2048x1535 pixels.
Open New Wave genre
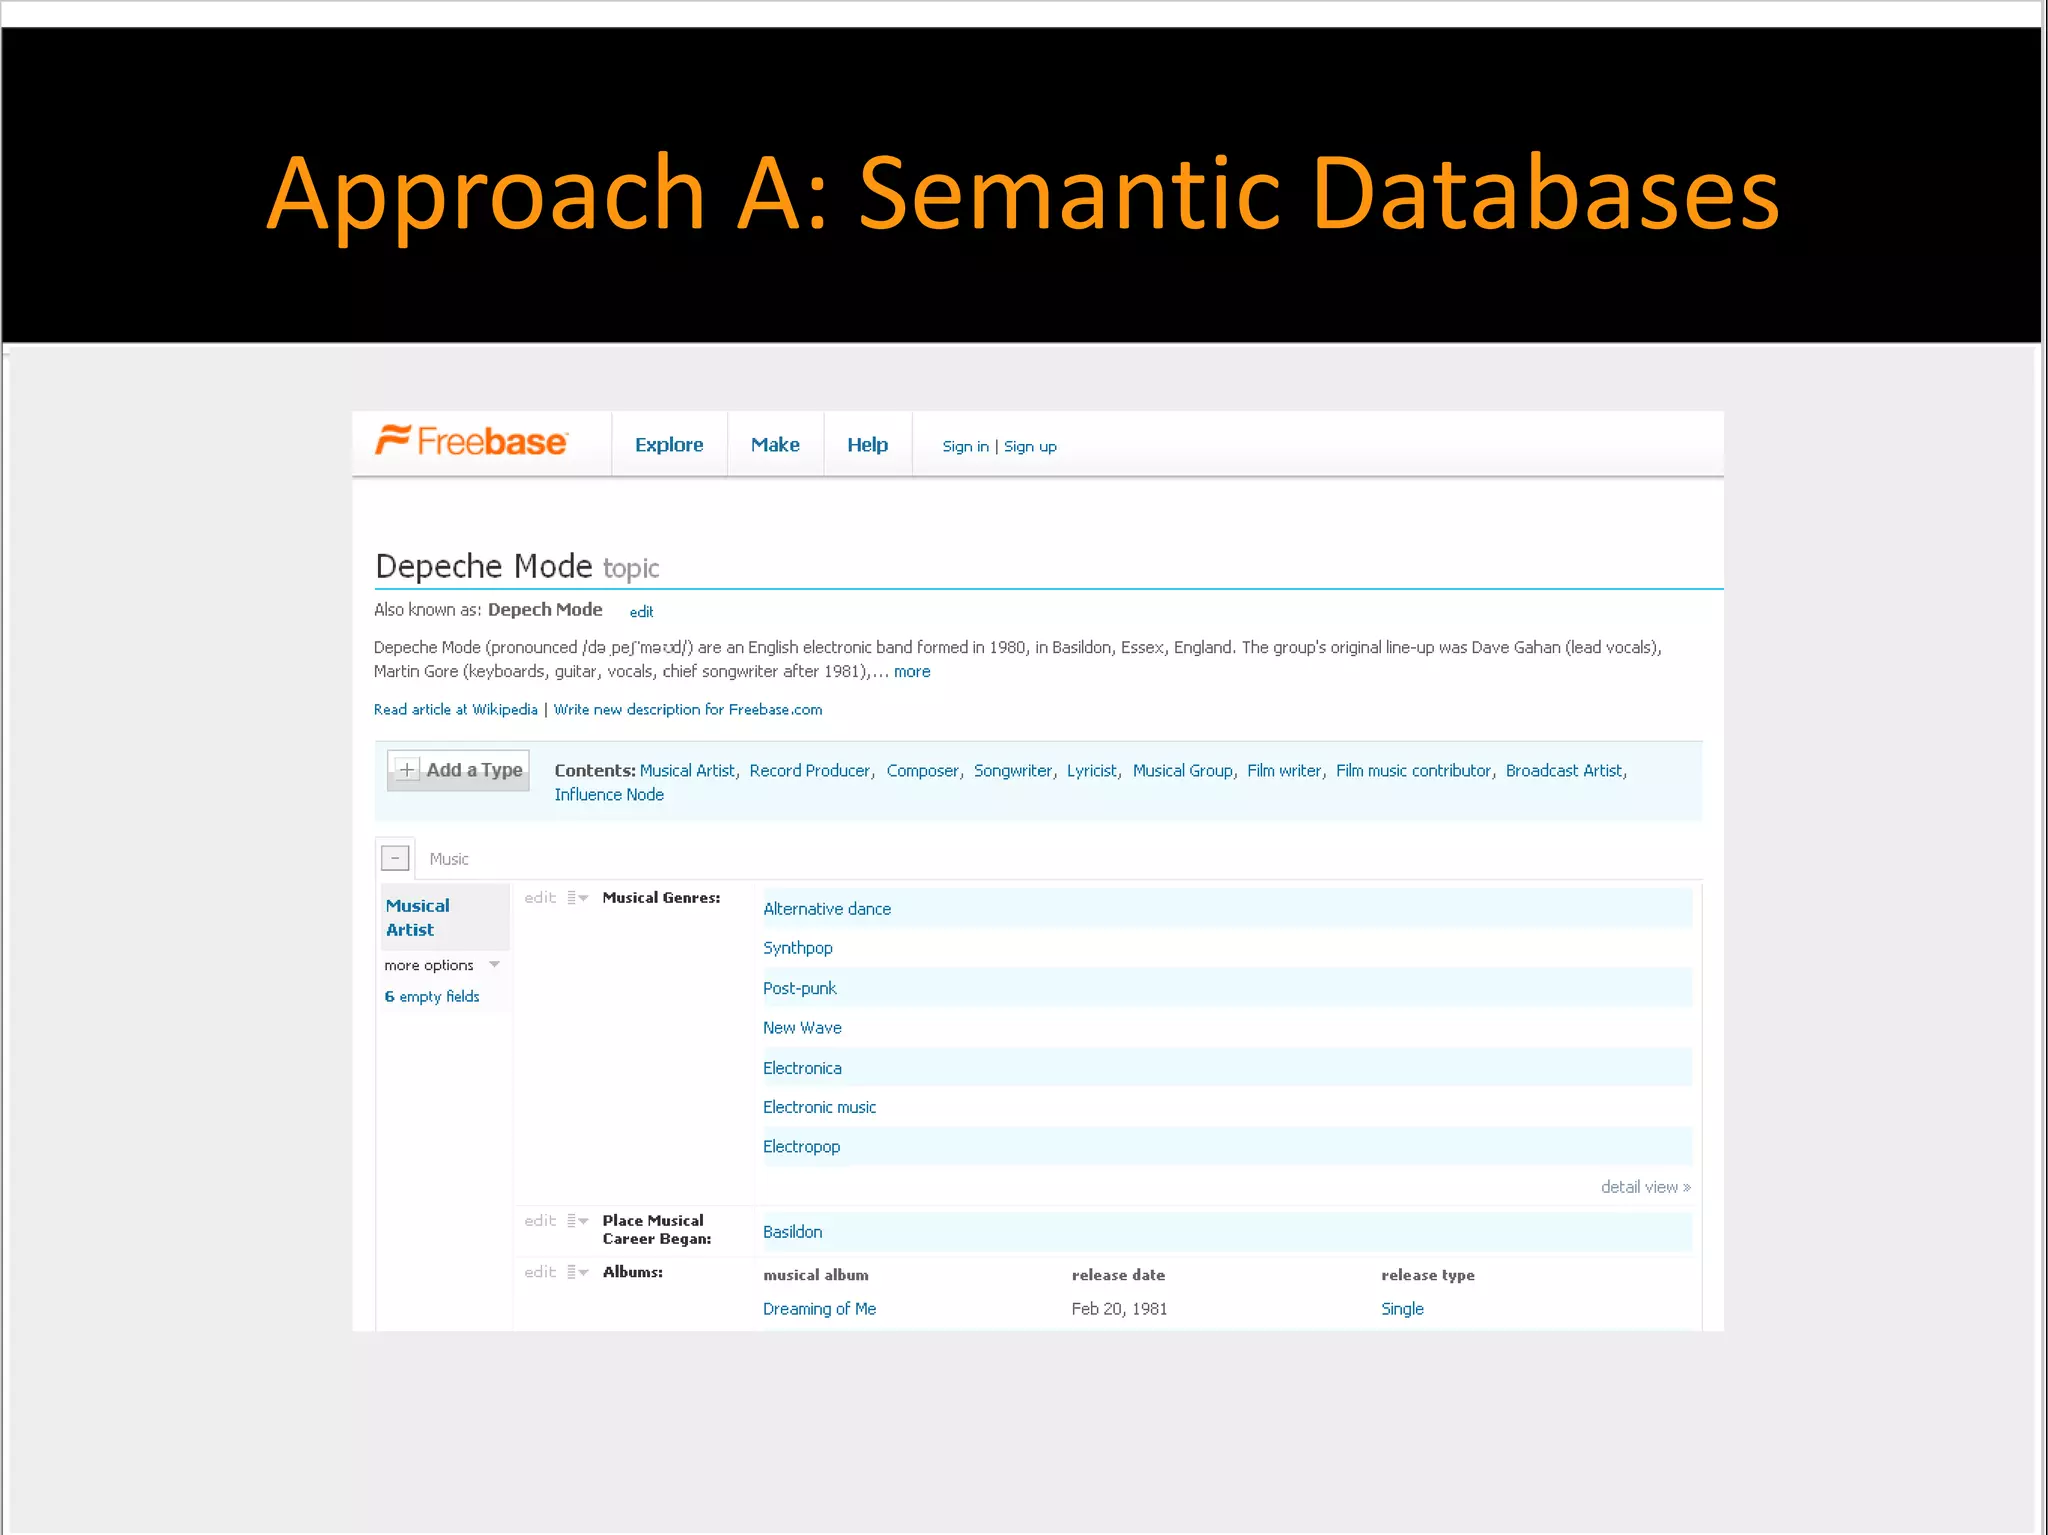(x=802, y=1028)
